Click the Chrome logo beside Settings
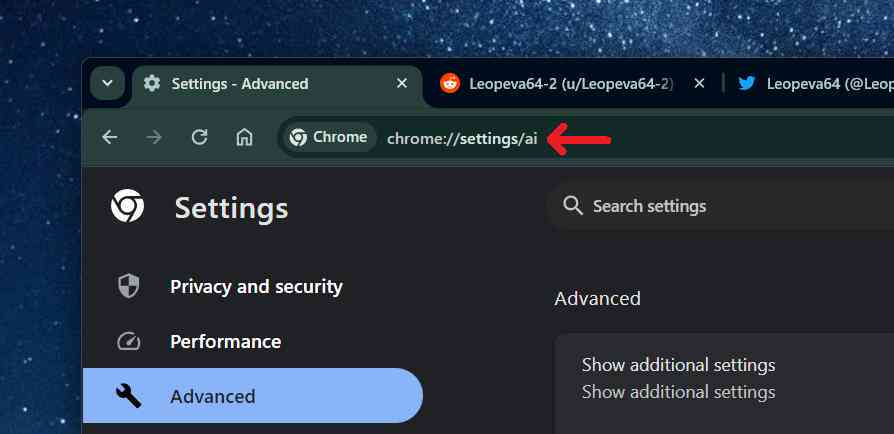Image resolution: width=894 pixels, height=434 pixels. 127,206
